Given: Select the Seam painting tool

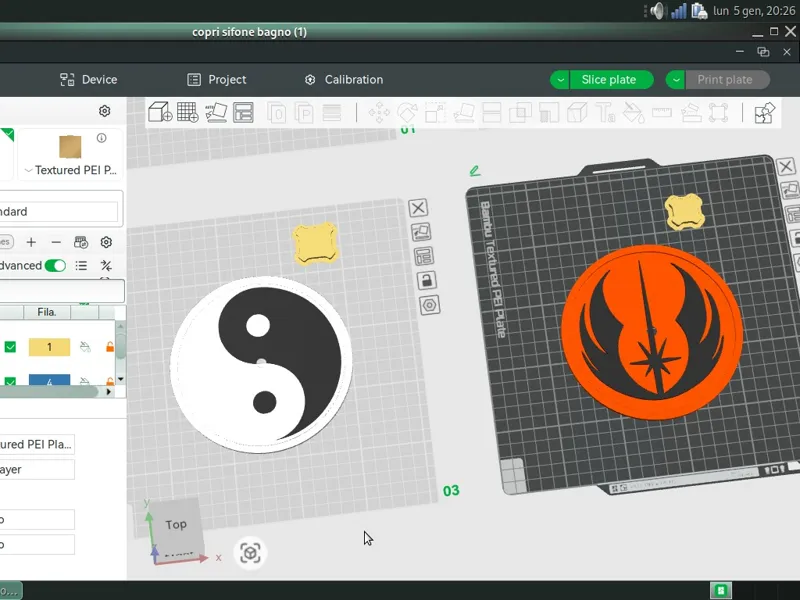Looking at the screenshot, I should tap(577, 113).
